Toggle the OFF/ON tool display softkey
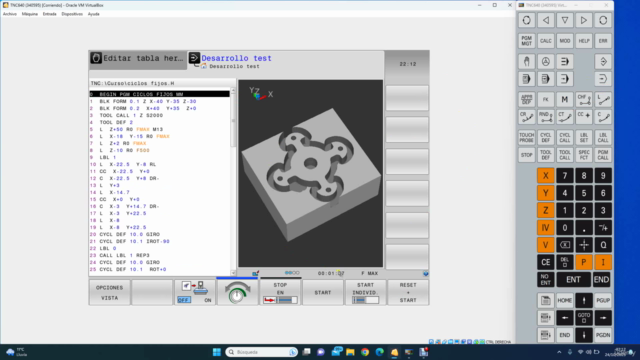The height and width of the screenshot is (360, 640). [x=195, y=292]
